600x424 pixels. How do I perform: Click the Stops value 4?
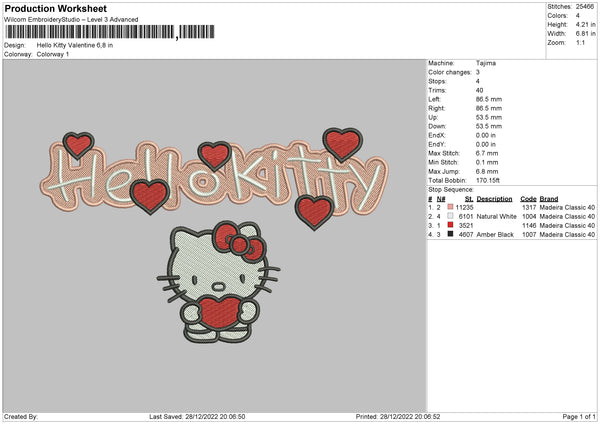(x=478, y=81)
